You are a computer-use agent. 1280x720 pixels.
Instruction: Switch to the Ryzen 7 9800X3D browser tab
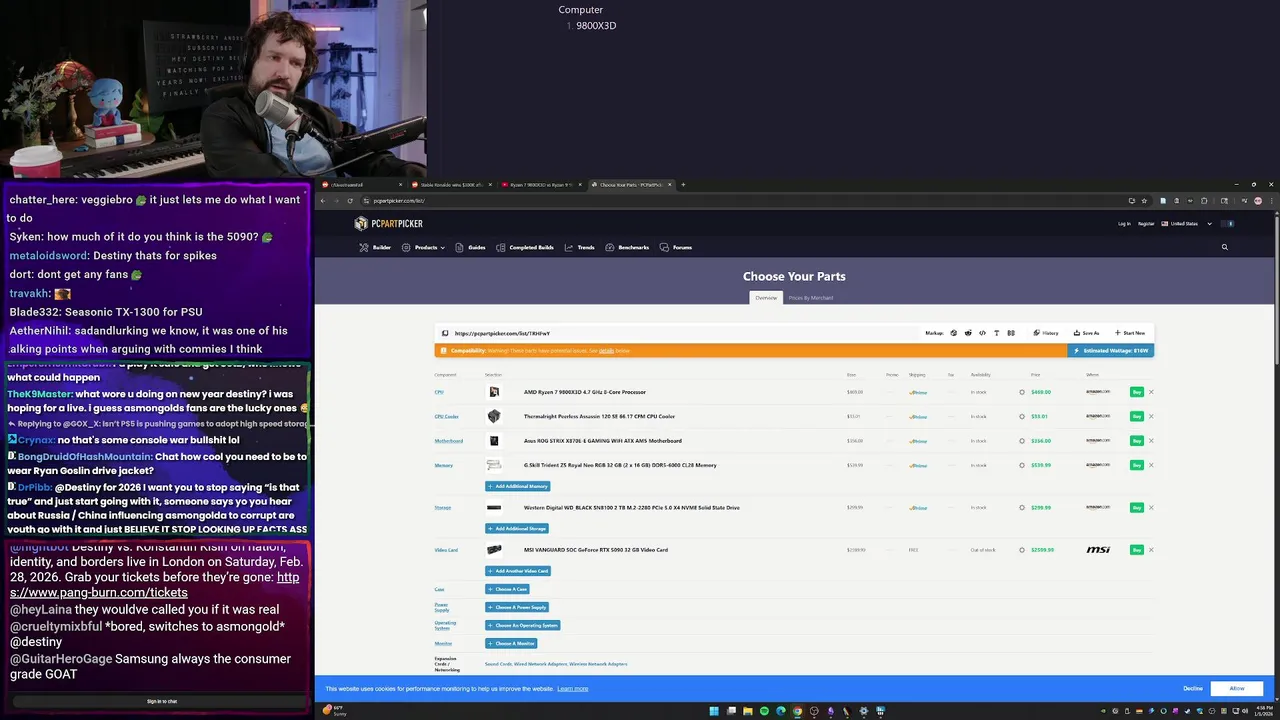(x=540, y=184)
